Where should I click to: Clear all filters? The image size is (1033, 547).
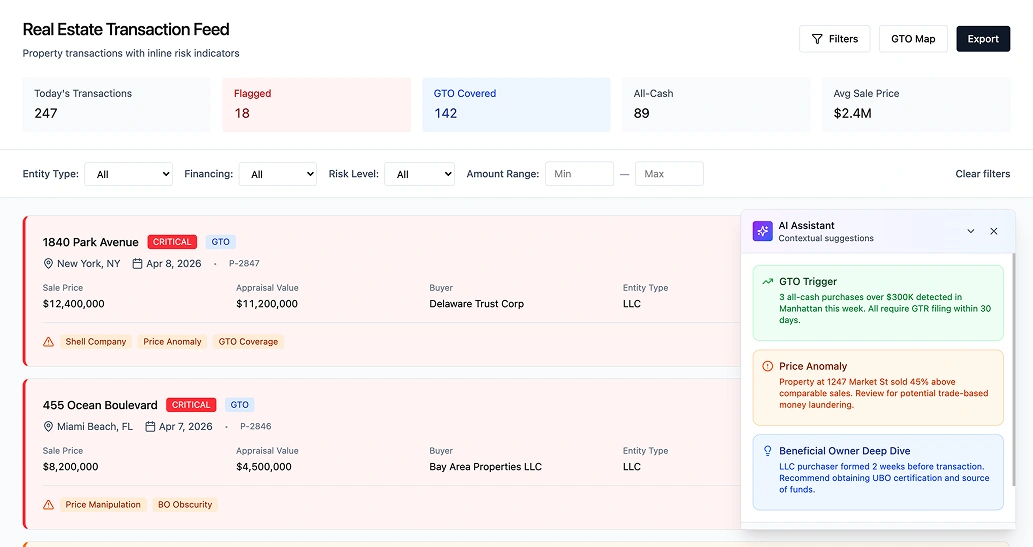tap(982, 174)
